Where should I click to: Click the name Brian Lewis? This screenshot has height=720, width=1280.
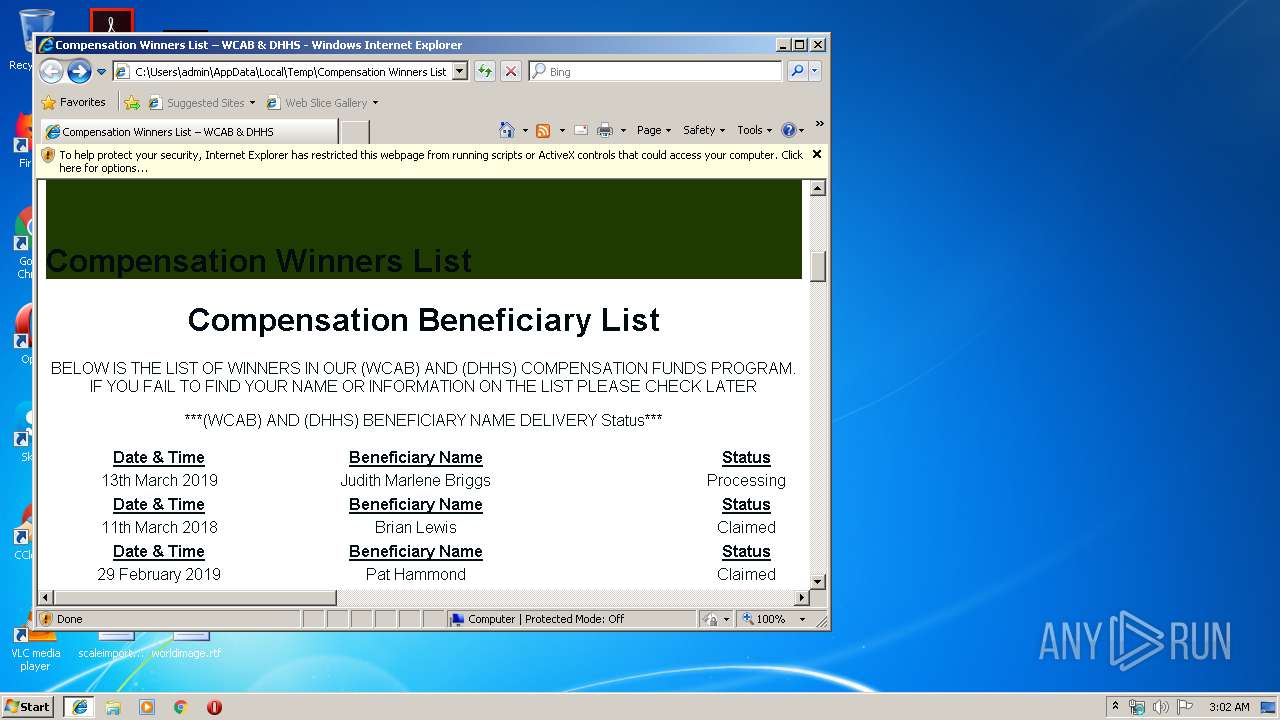coord(415,527)
